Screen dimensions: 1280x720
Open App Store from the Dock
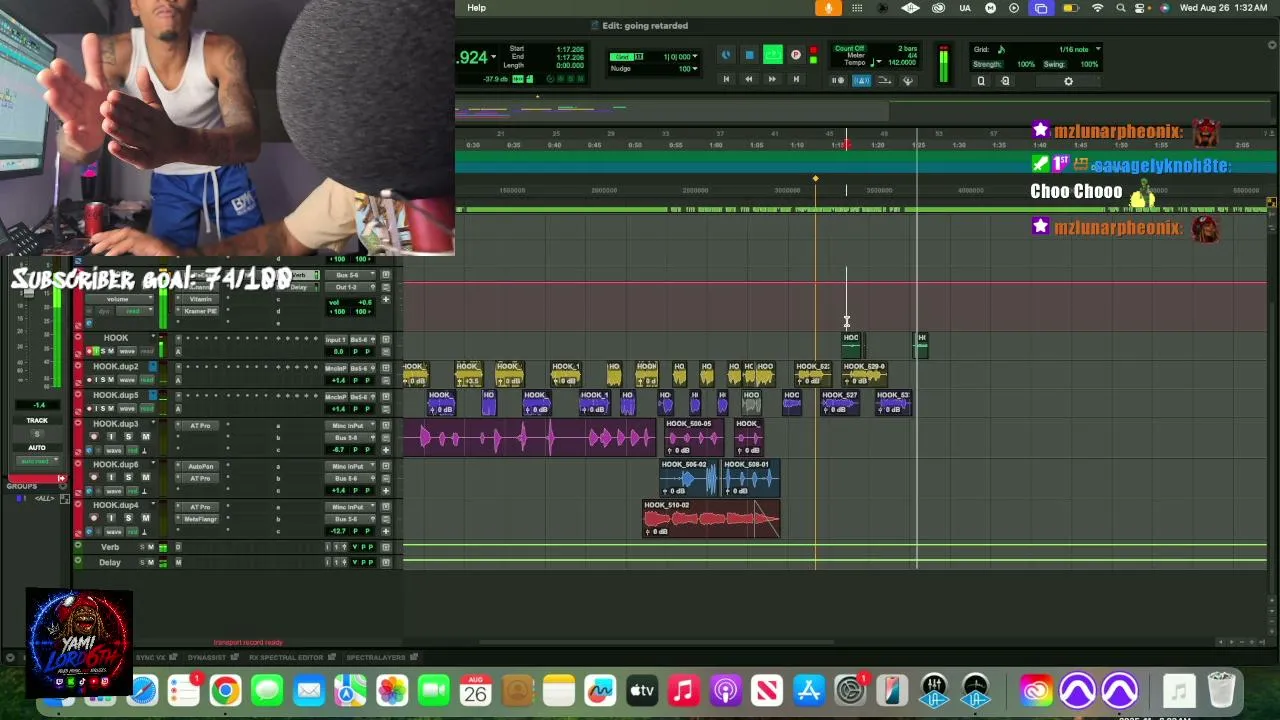coord(808,690)
